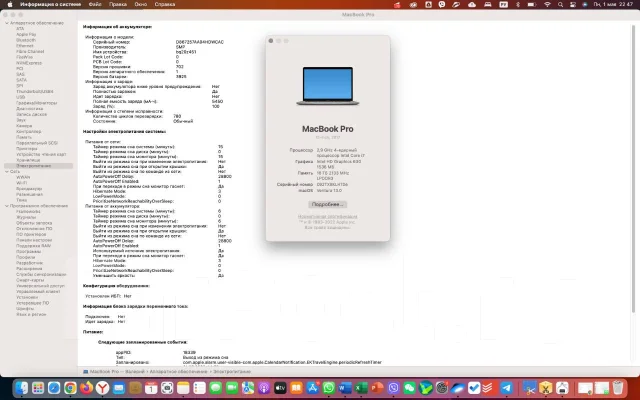Open Mail app in the Dock
This screenshot has width=640, height=400.
119,387
